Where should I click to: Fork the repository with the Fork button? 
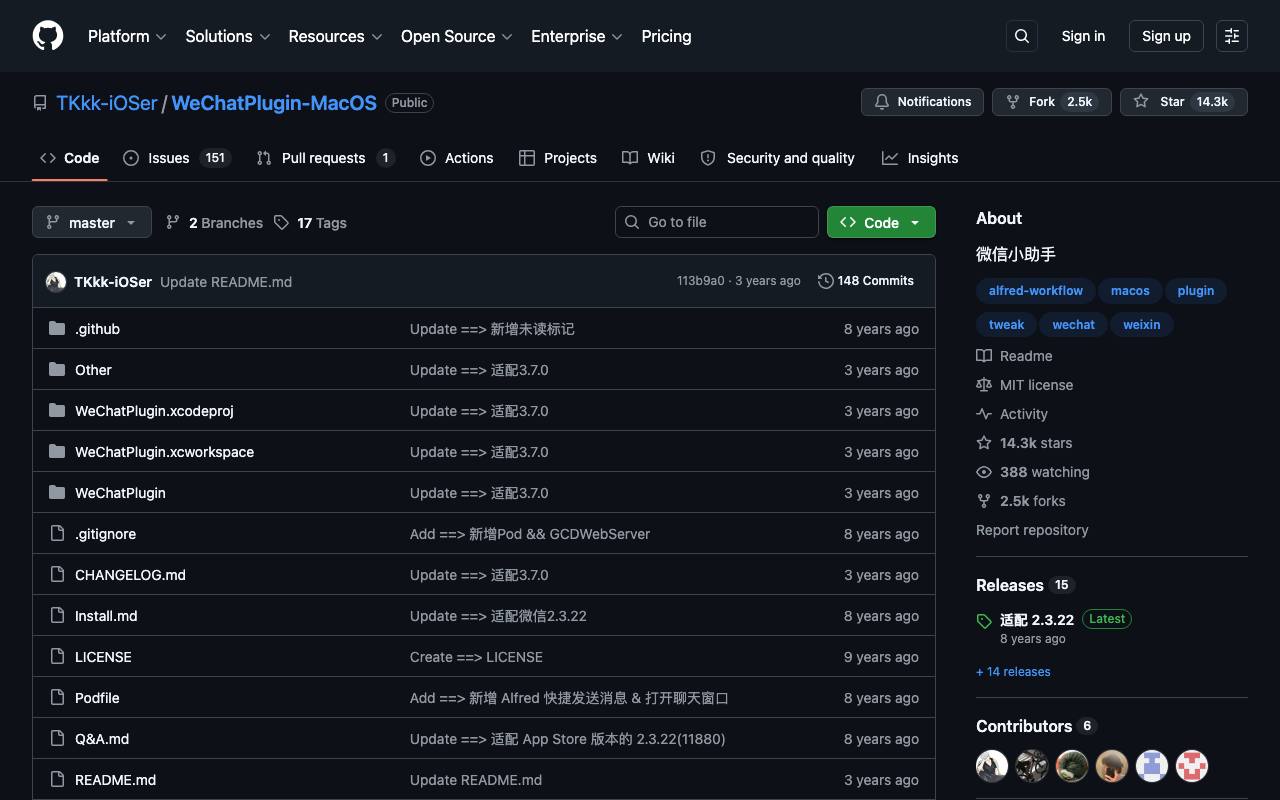[x=1051, y=102]
